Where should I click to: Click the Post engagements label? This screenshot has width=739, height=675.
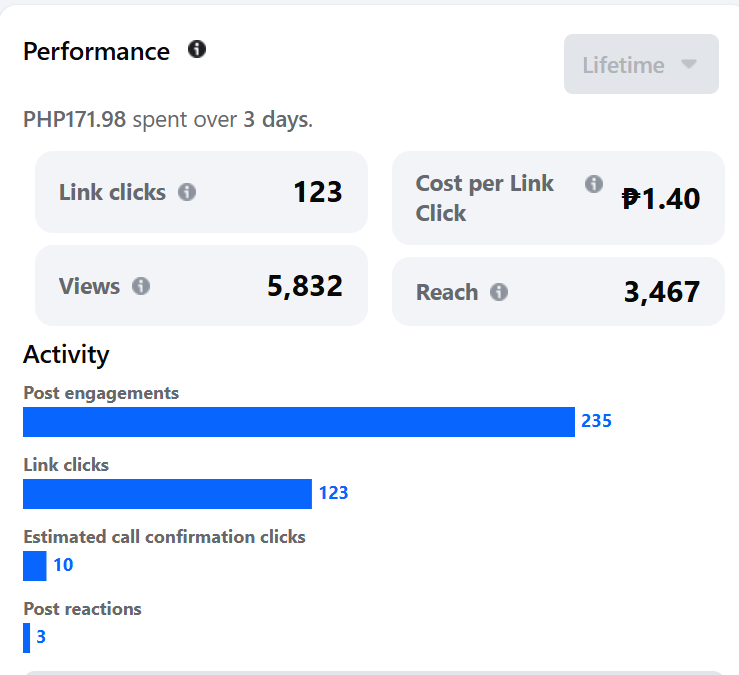pos(101,393)
